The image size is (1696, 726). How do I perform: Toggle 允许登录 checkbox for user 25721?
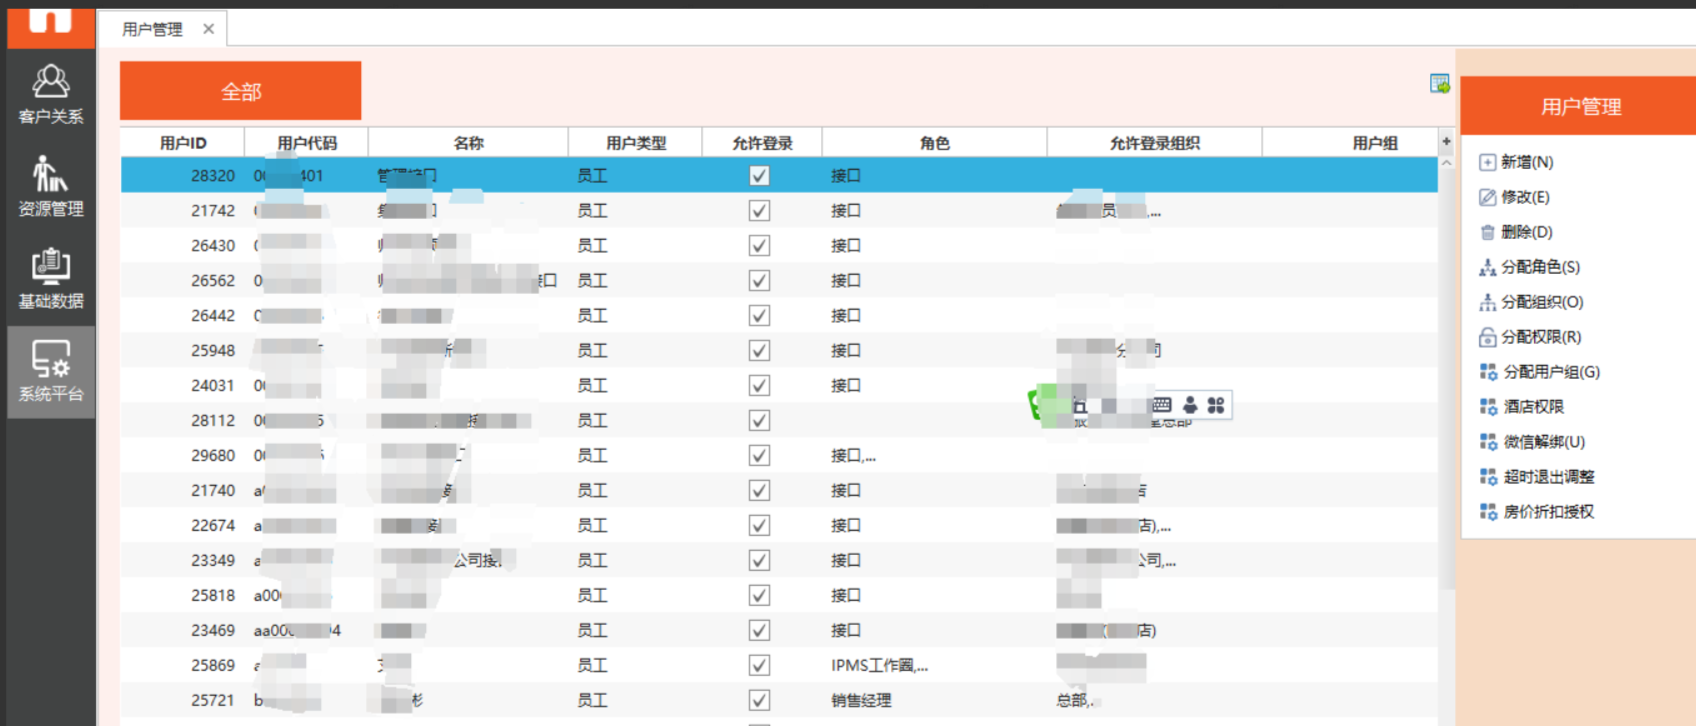[759, 701]
